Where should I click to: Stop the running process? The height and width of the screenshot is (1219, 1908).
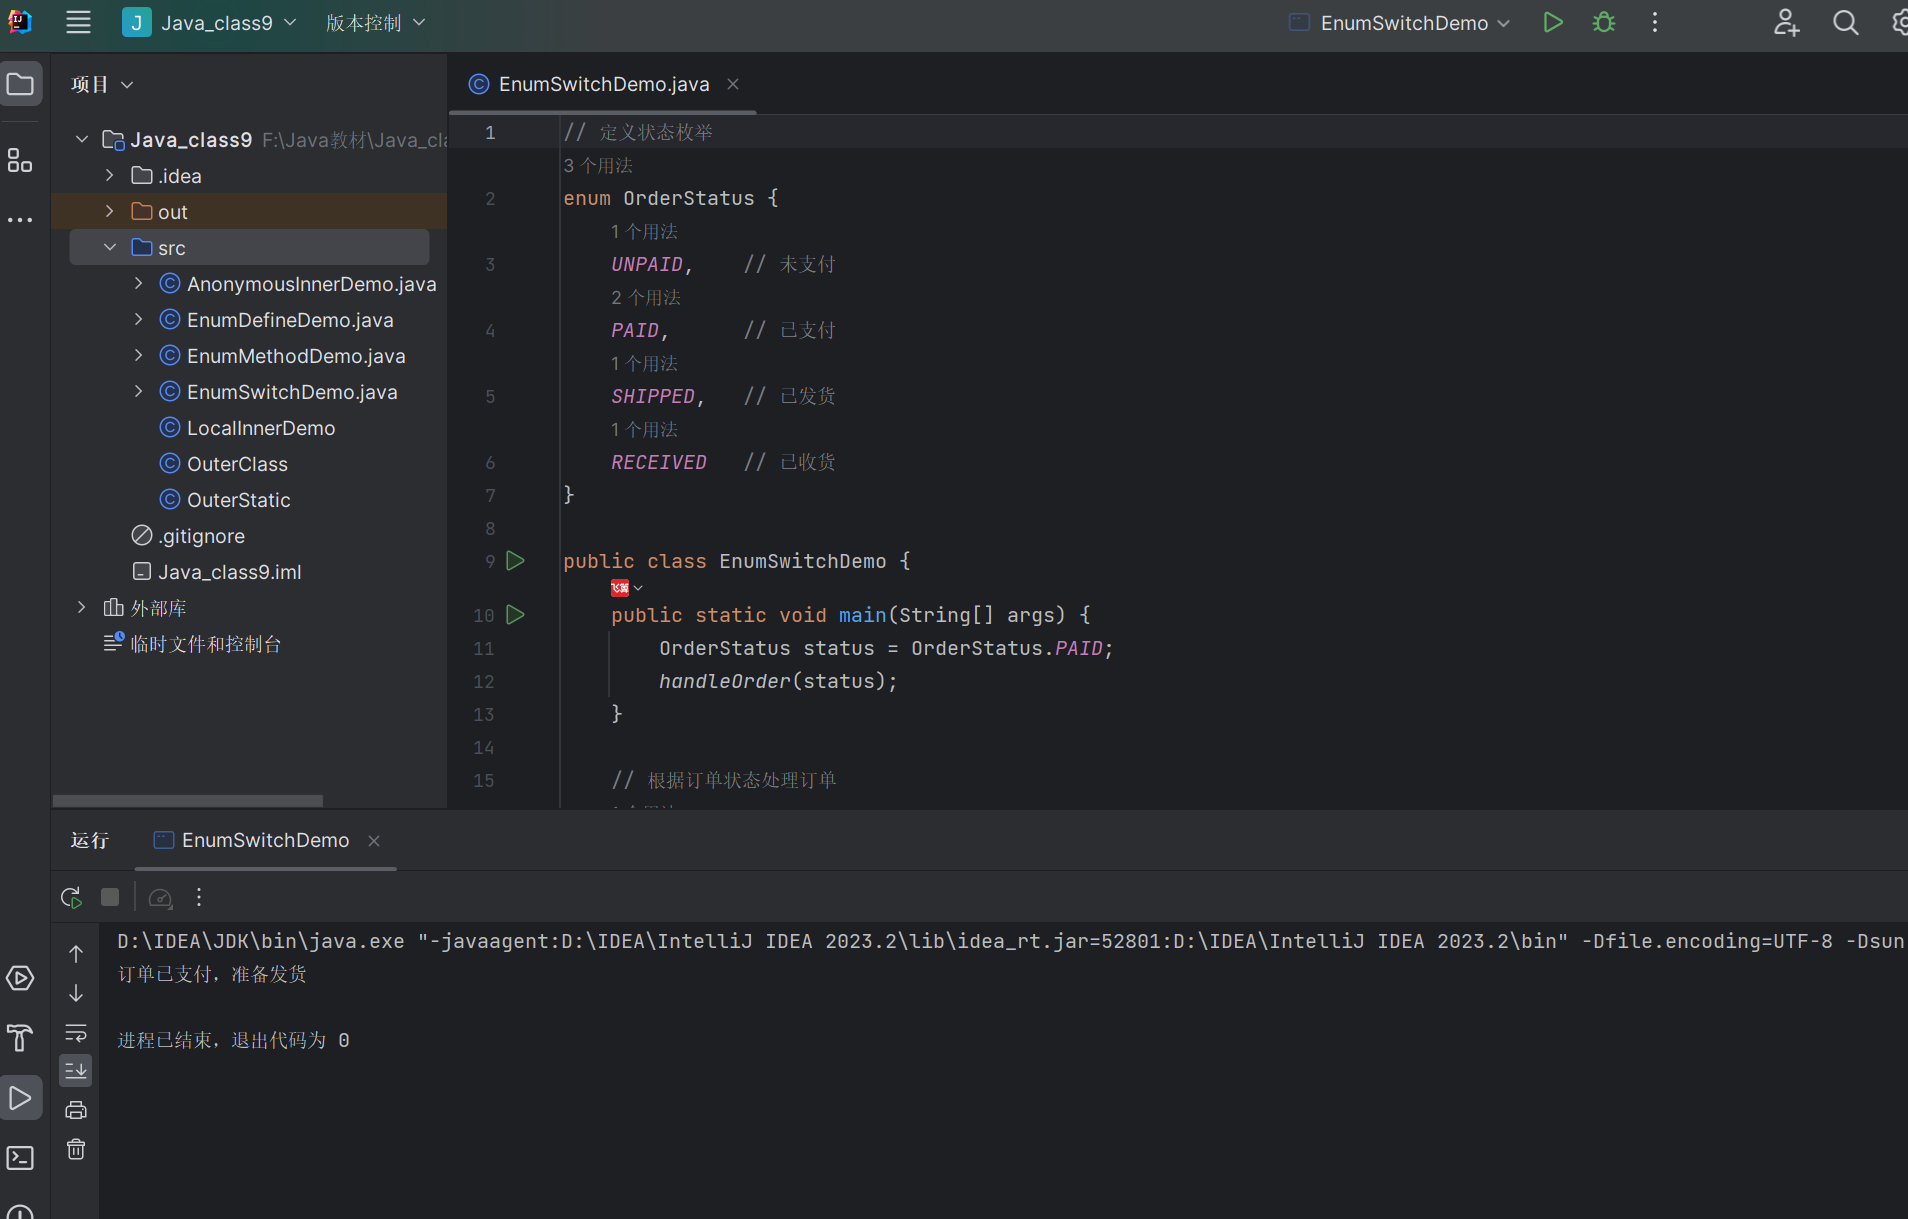[x=110, y=898]
